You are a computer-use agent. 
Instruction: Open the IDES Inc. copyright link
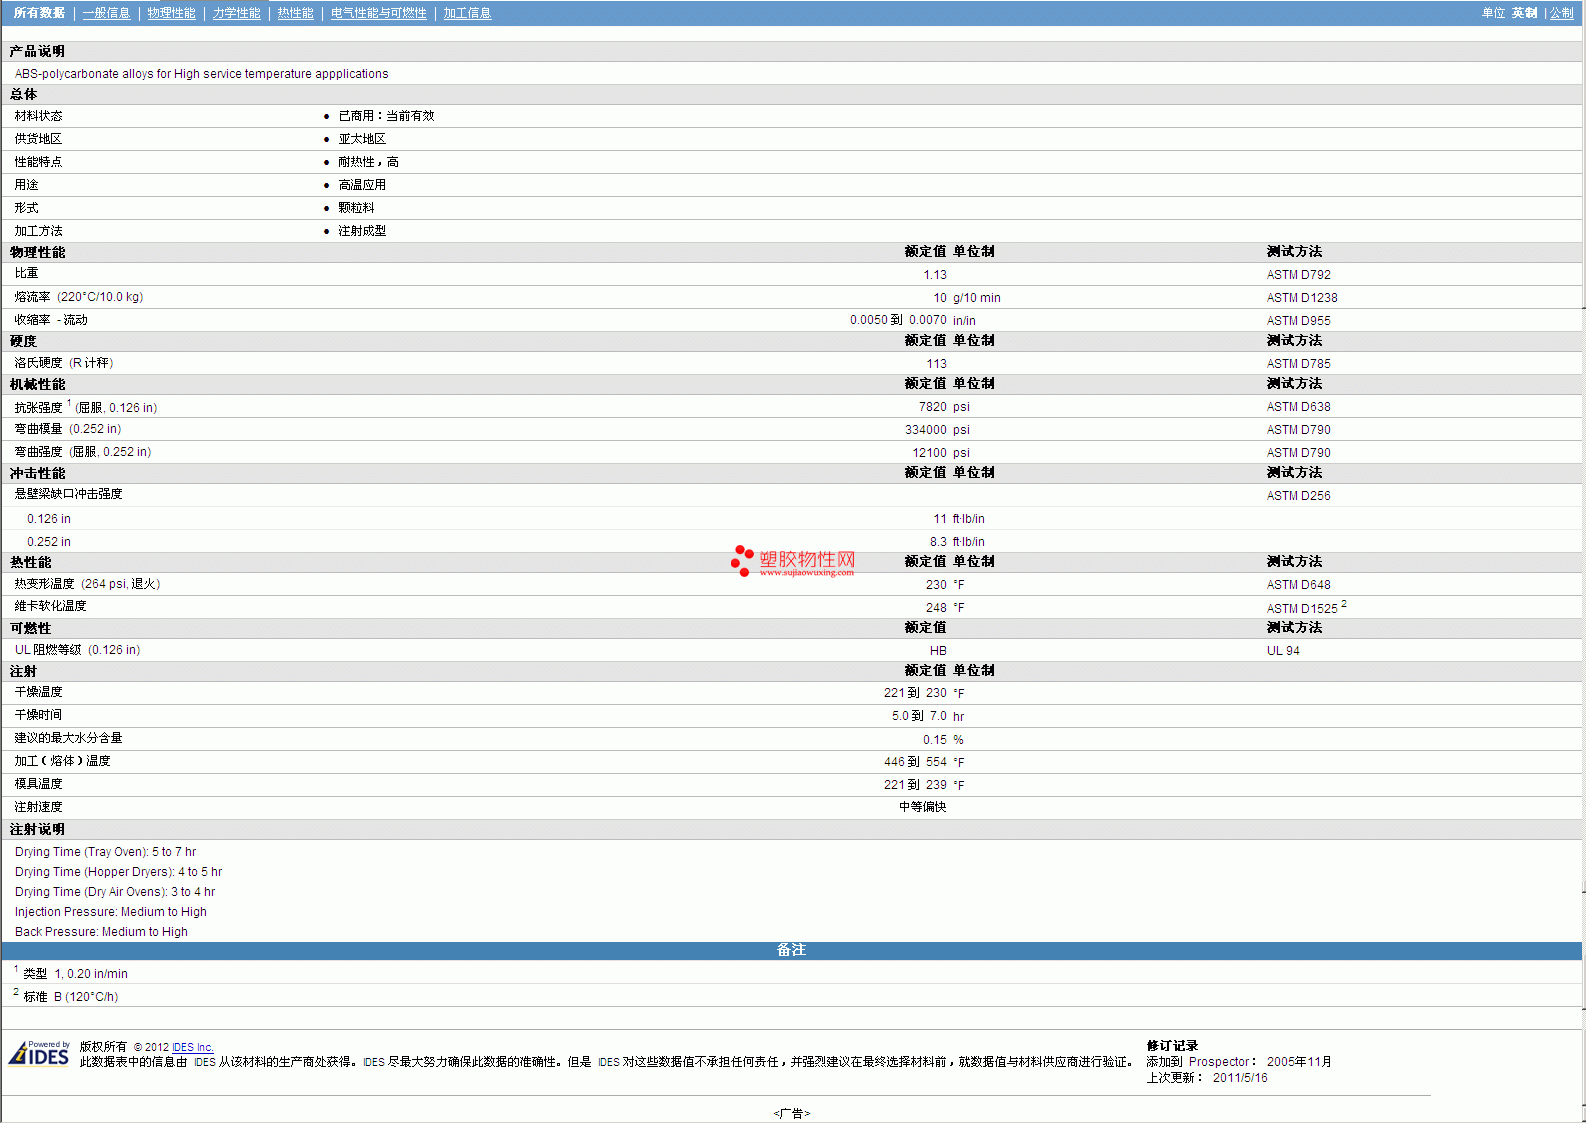click(192, 1047)
